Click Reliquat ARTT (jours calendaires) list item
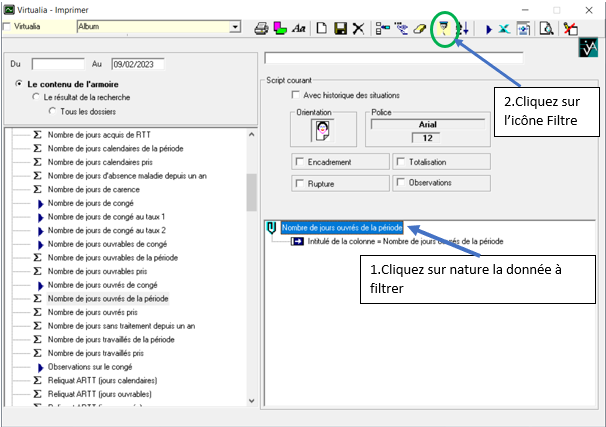Screen dimensions: 606x427 pos(102,380)
